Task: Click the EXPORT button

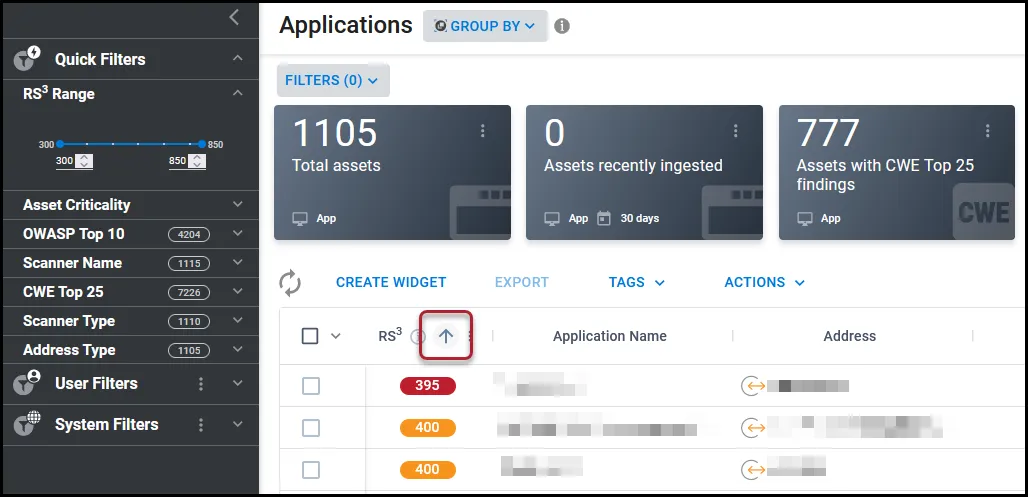Action: (522, 283)
